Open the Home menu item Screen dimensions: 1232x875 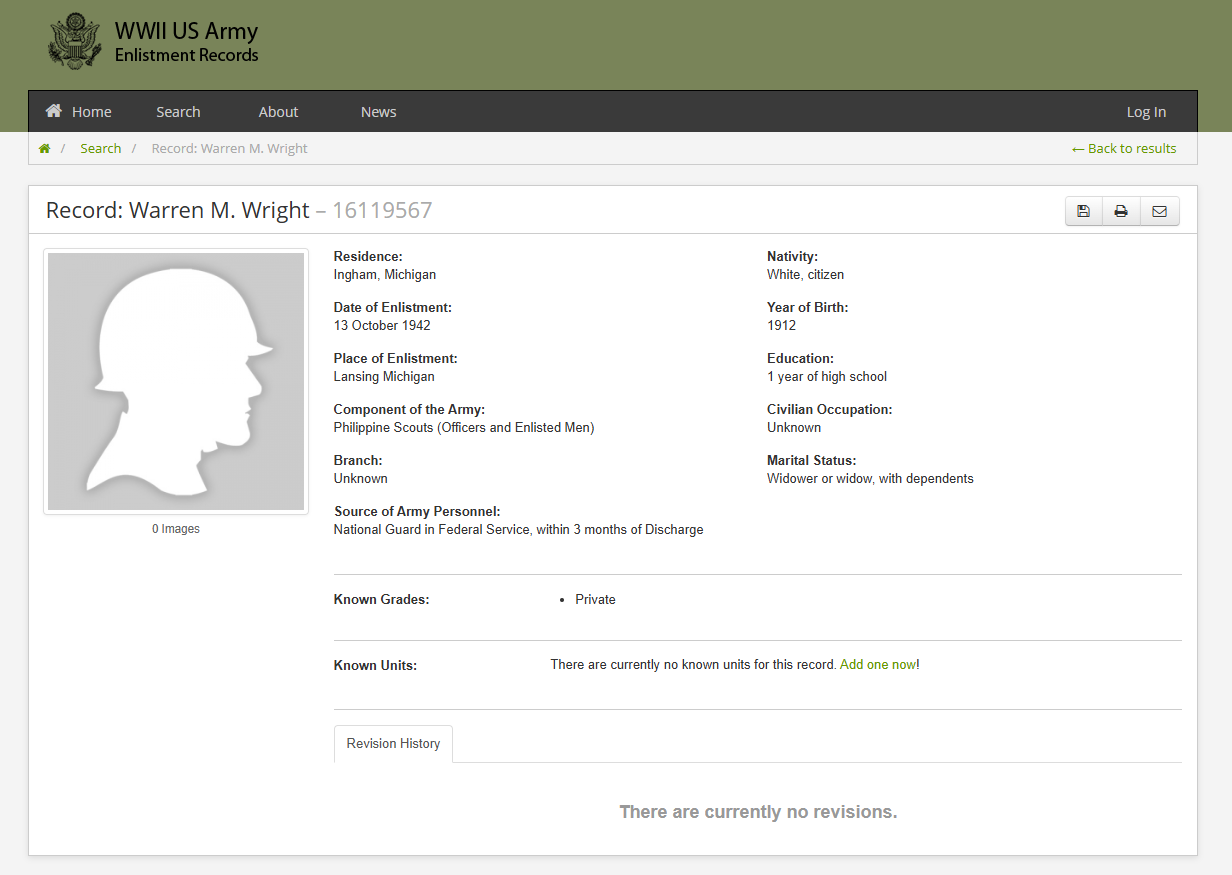coord(78,112)
